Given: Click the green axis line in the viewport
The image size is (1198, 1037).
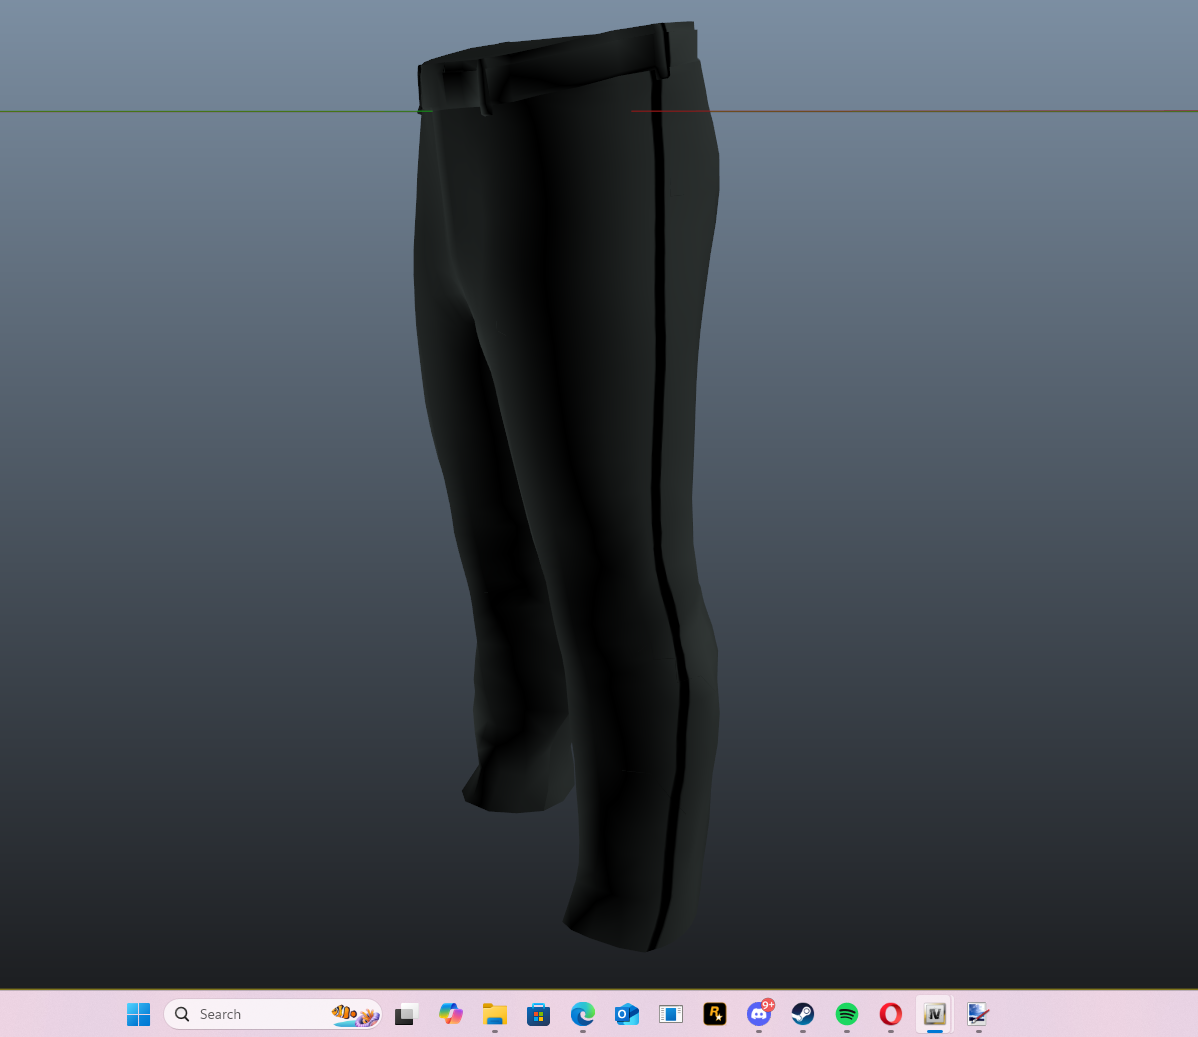Looking at the screenshot, I should (200, 111).
